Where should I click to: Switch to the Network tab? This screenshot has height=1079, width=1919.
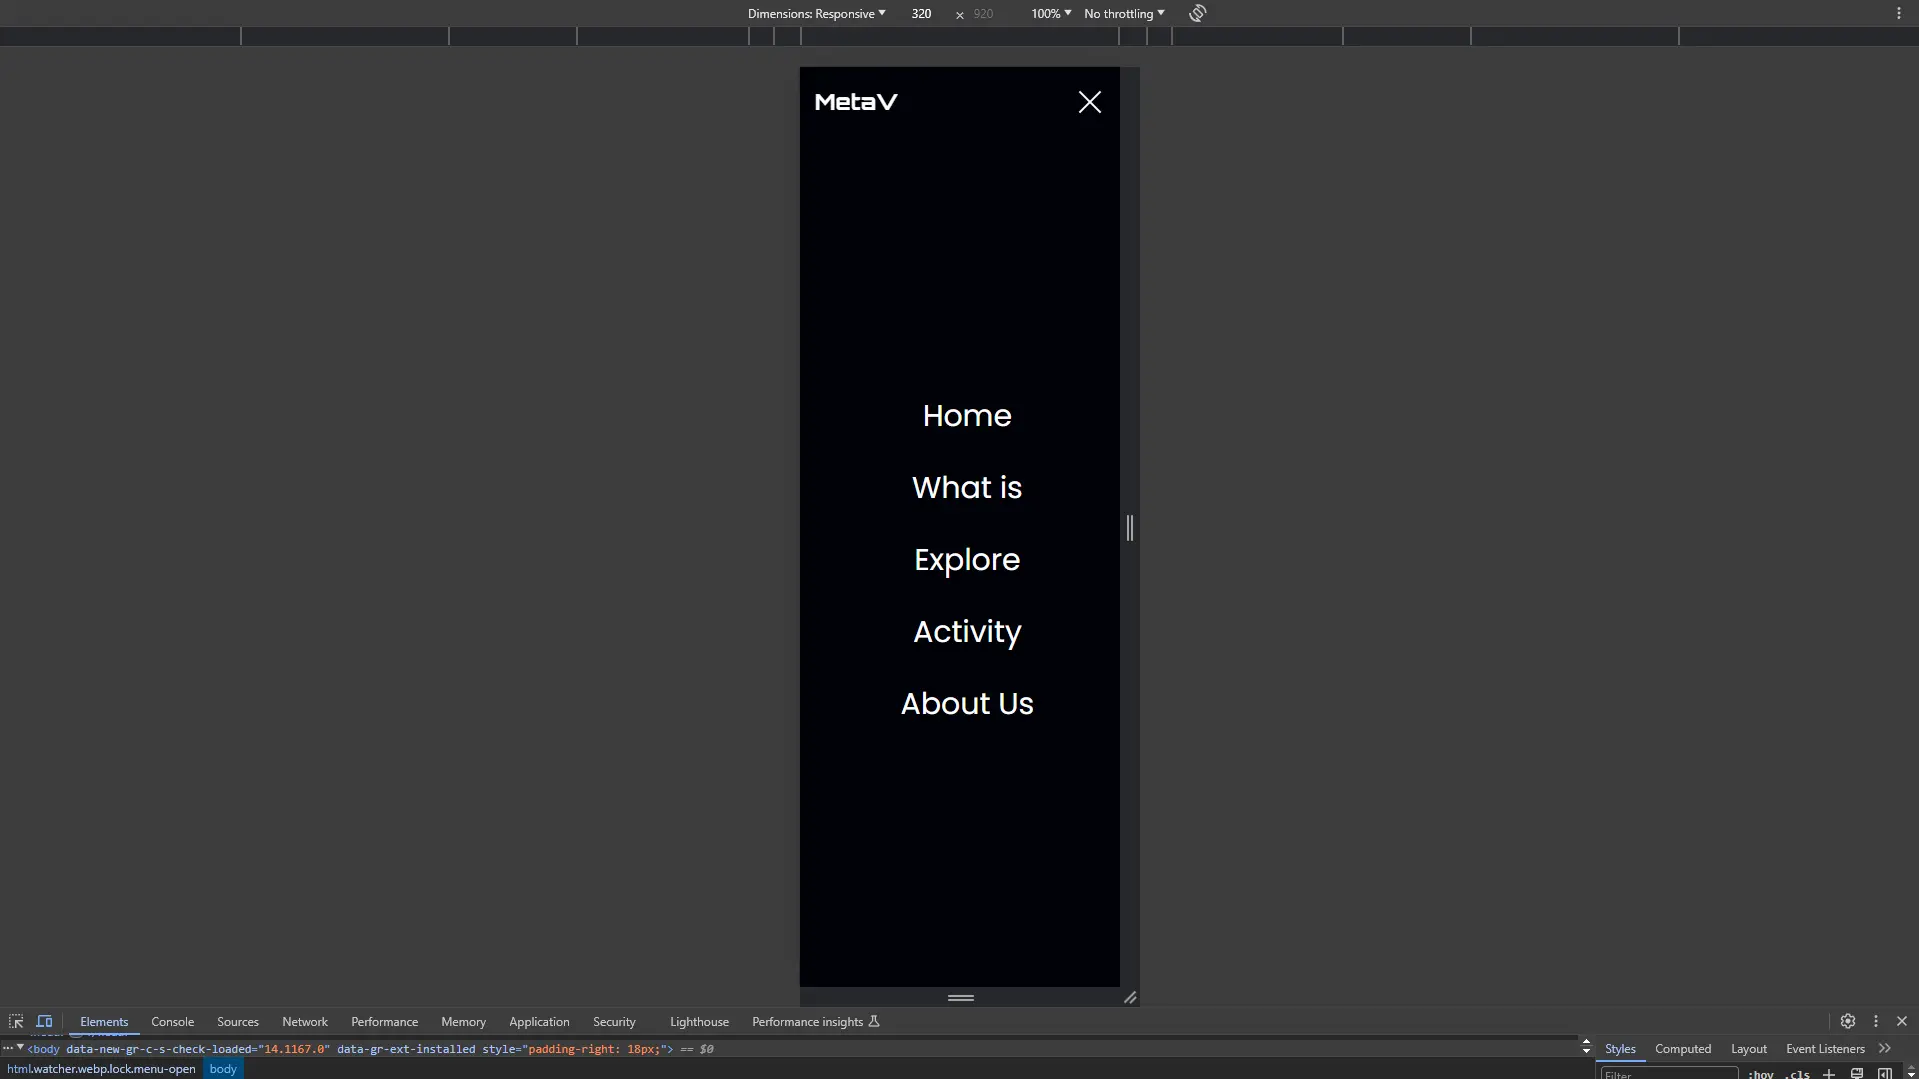coord(305,1022)
